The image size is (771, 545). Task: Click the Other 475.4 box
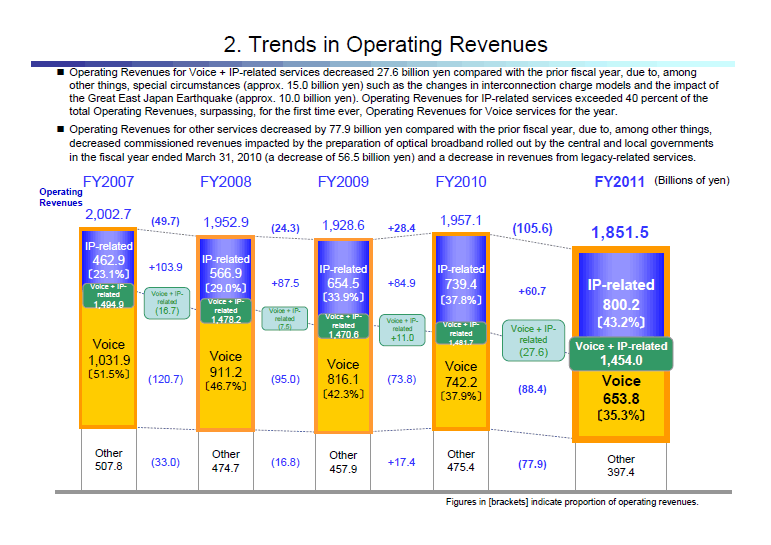[x=461, y=460]
